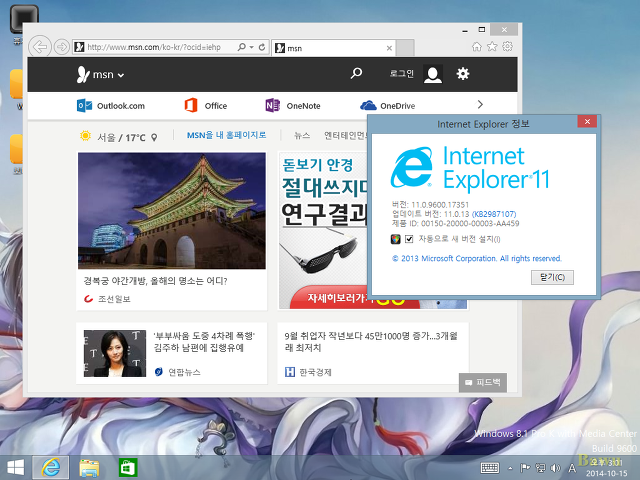
Task: Click the address bar search magnifier
Action: click(242, 47)
